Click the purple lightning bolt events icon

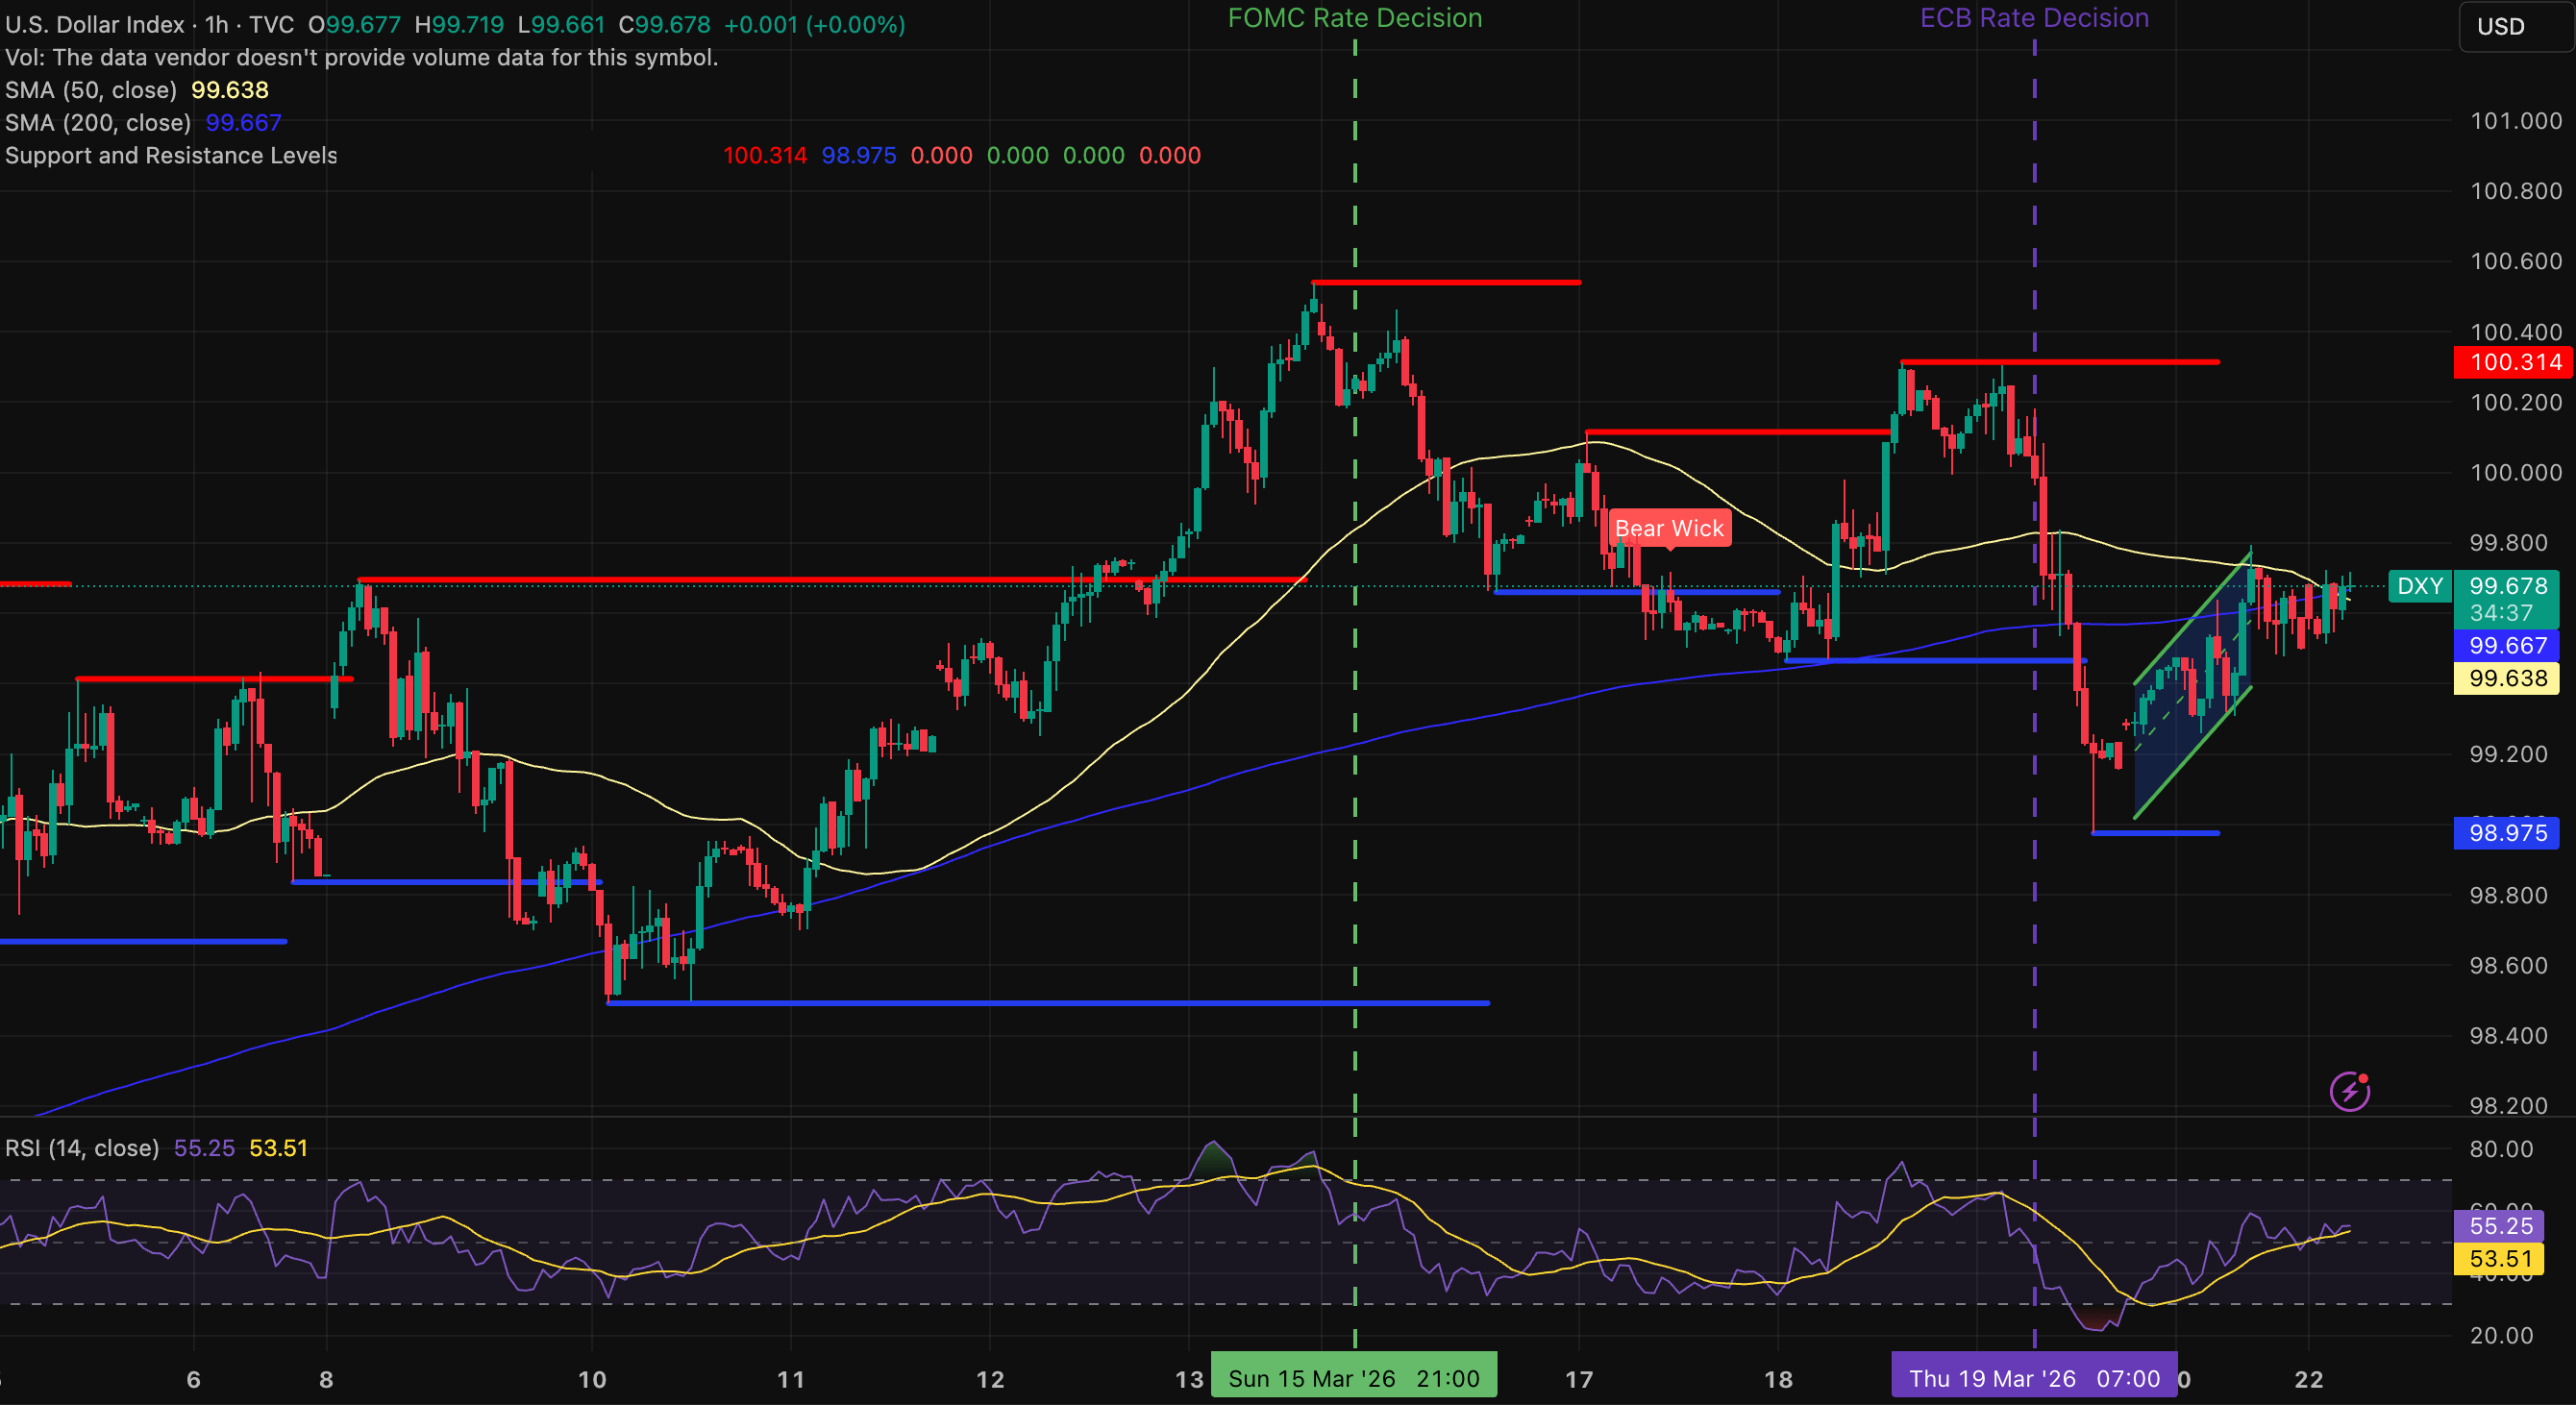tap(2348, 1091)
